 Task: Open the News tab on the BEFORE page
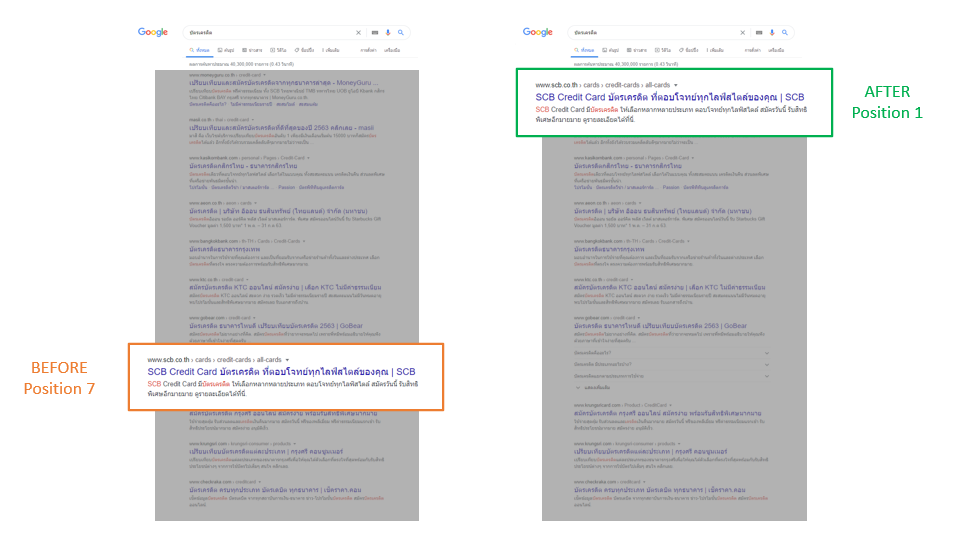252,50
